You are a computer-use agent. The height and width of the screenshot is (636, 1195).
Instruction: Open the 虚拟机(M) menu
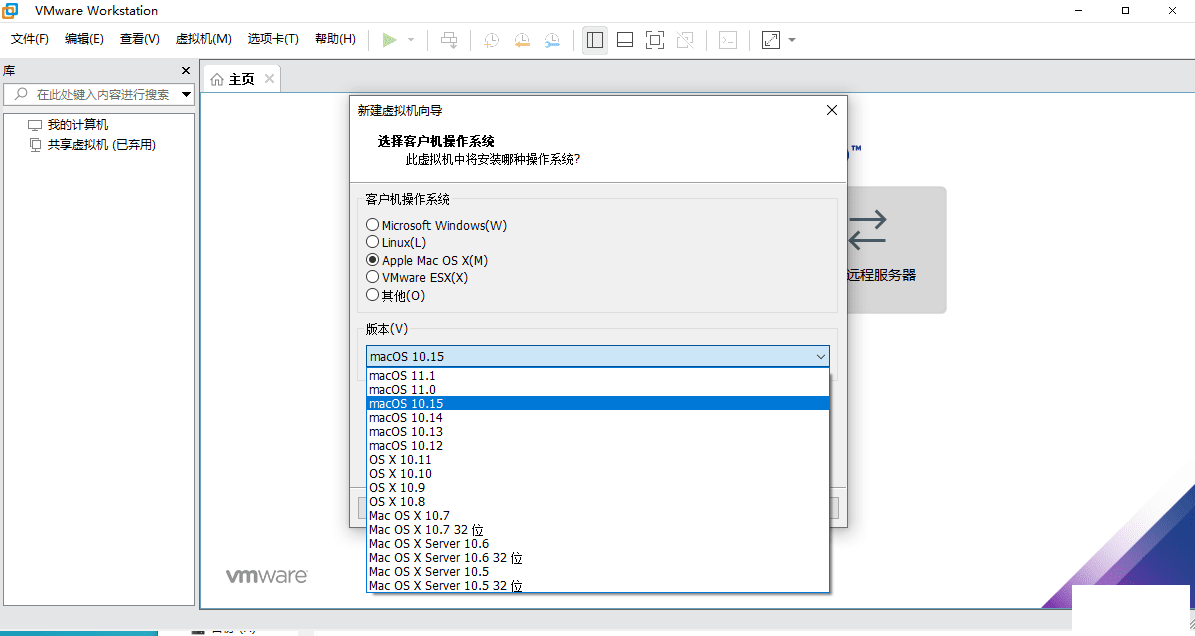pos(203,39)
